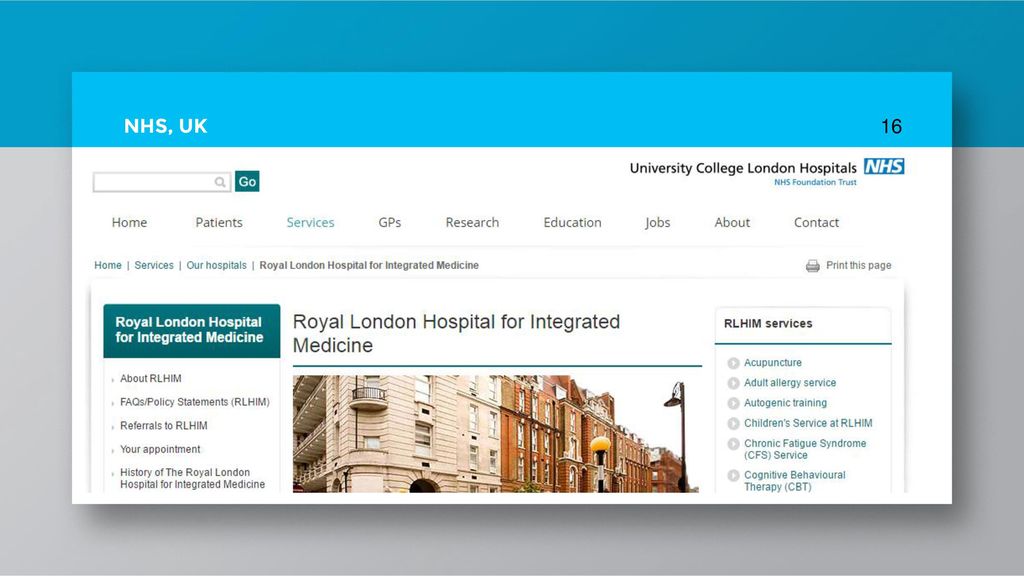Click inside the search text field
Screen dimensions: 1024x576
pos(154,182)
